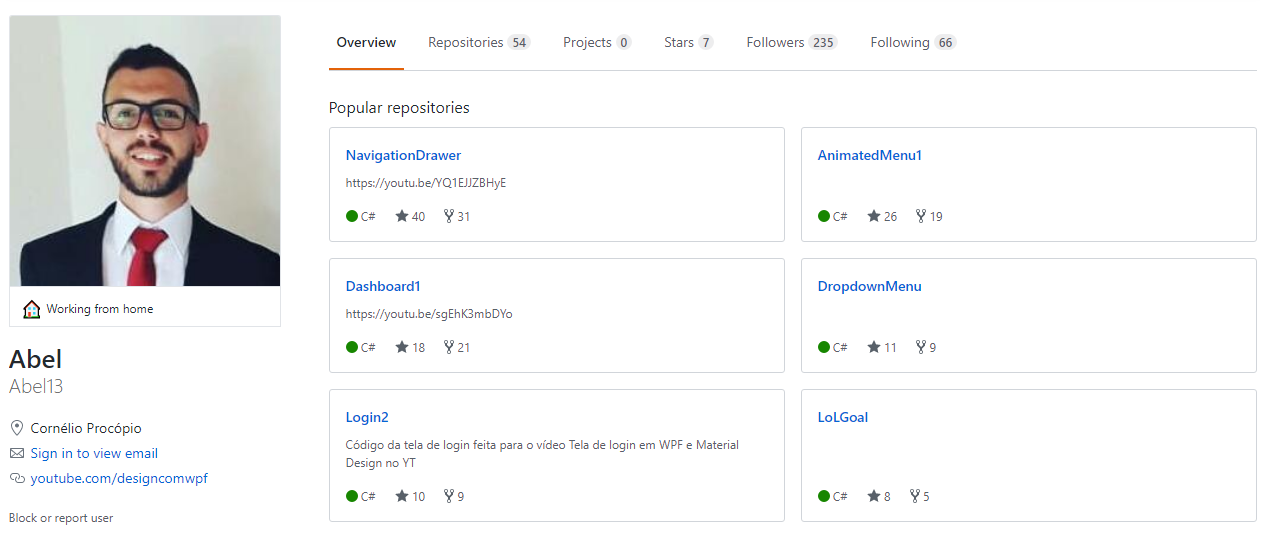Click the house status emoji icon
This screenshot has height=542, width=1262.
pos(32,309)
